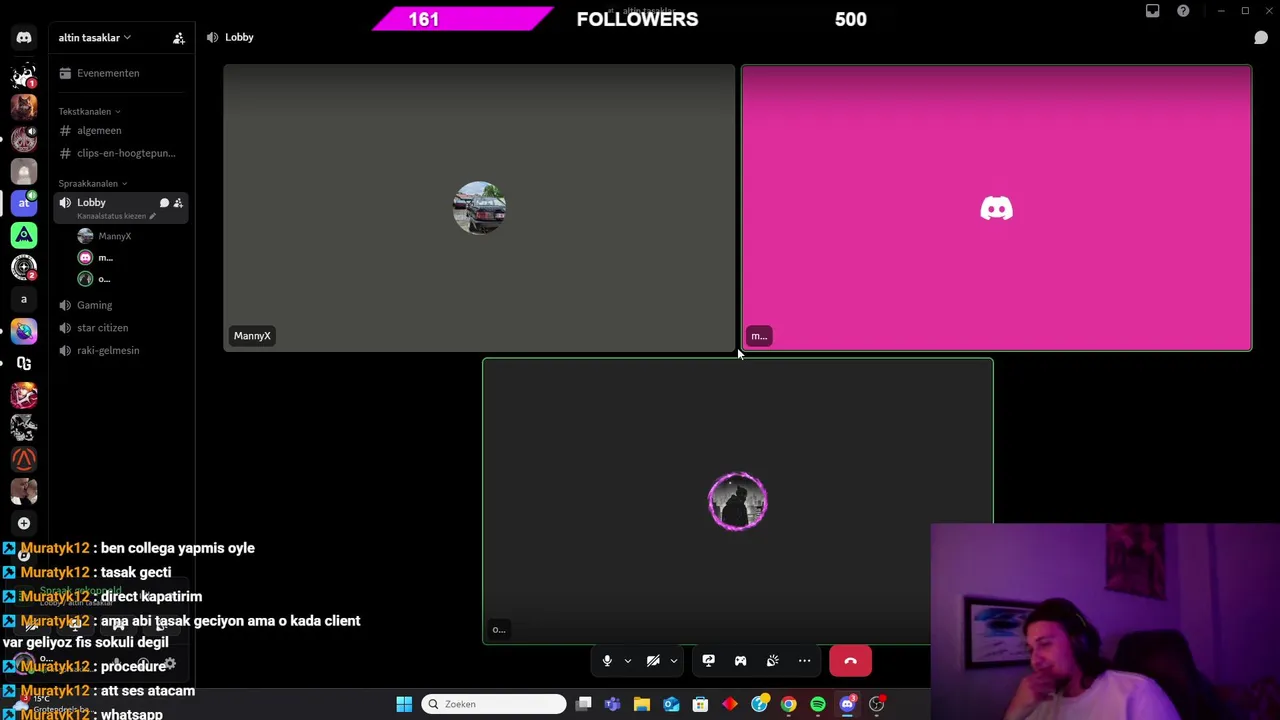Switch to Discord taskbar icon

click(x=848, y=704)
